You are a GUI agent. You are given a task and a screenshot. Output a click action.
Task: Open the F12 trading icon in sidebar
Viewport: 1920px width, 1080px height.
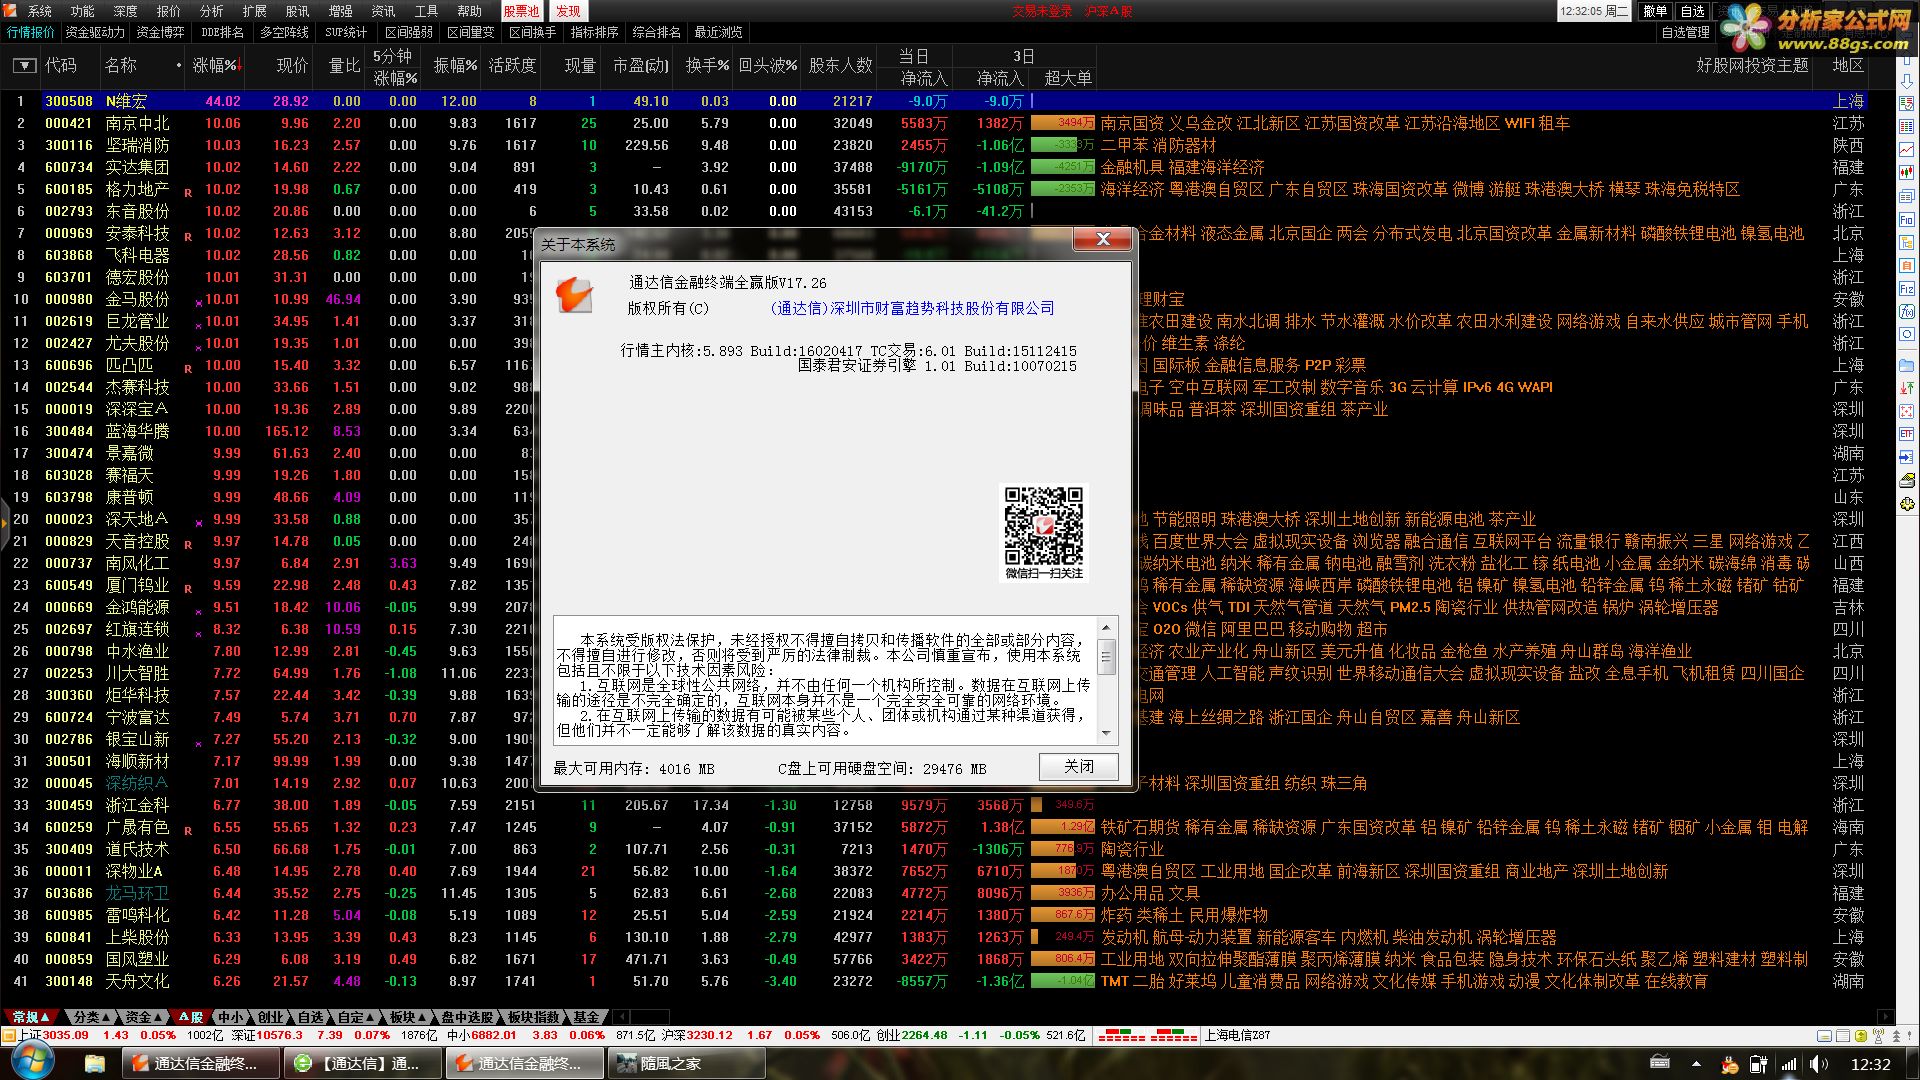tap(1907, 289)
